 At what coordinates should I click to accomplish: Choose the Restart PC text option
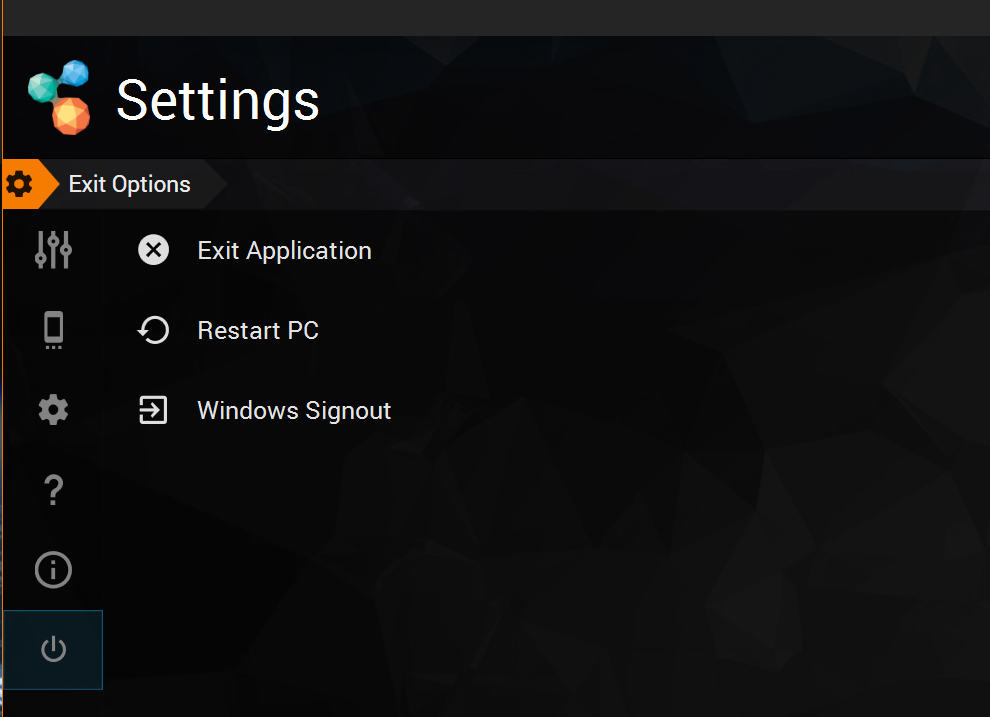tap(258, 330)
